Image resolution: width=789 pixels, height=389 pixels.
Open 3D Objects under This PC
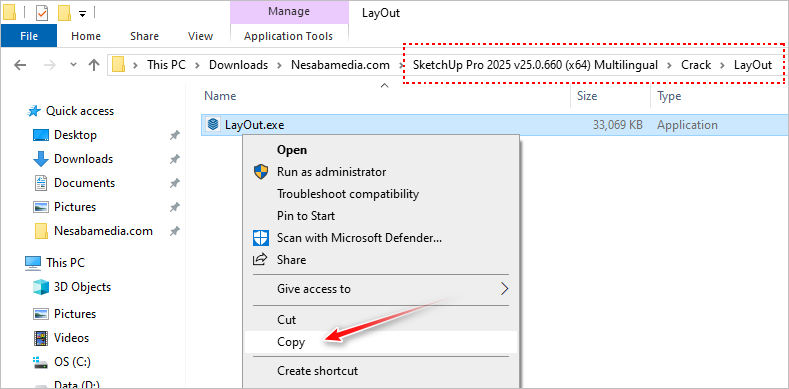[x=83, y=287]
